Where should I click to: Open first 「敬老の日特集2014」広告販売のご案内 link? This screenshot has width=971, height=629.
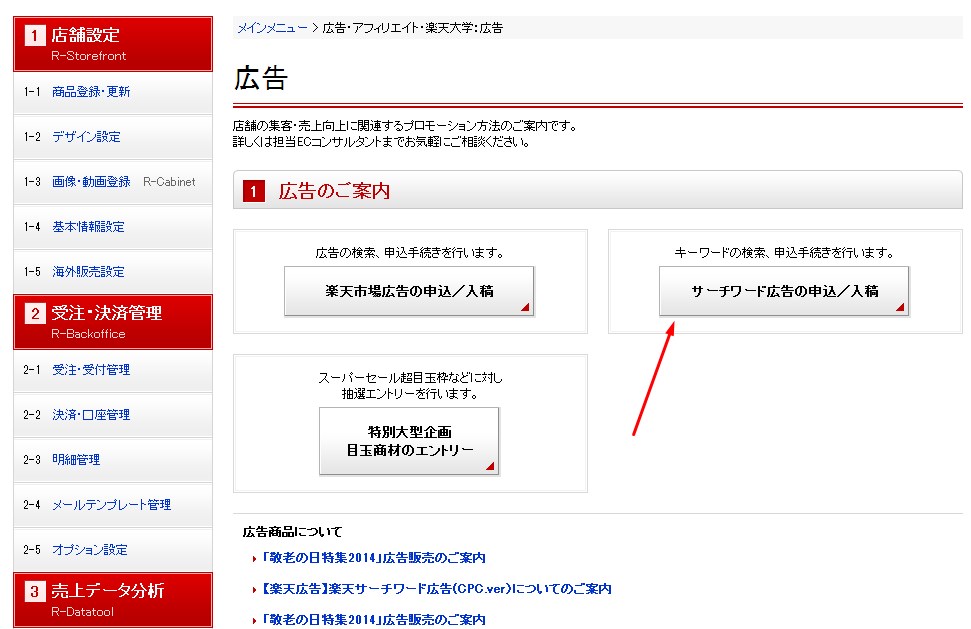373,558
